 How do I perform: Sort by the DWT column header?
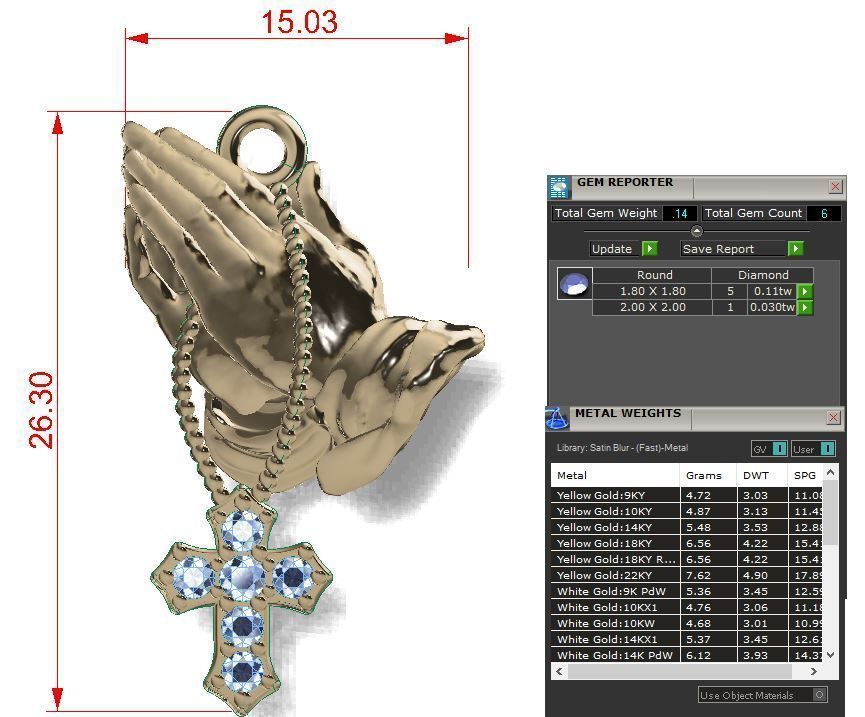point(762,475)
